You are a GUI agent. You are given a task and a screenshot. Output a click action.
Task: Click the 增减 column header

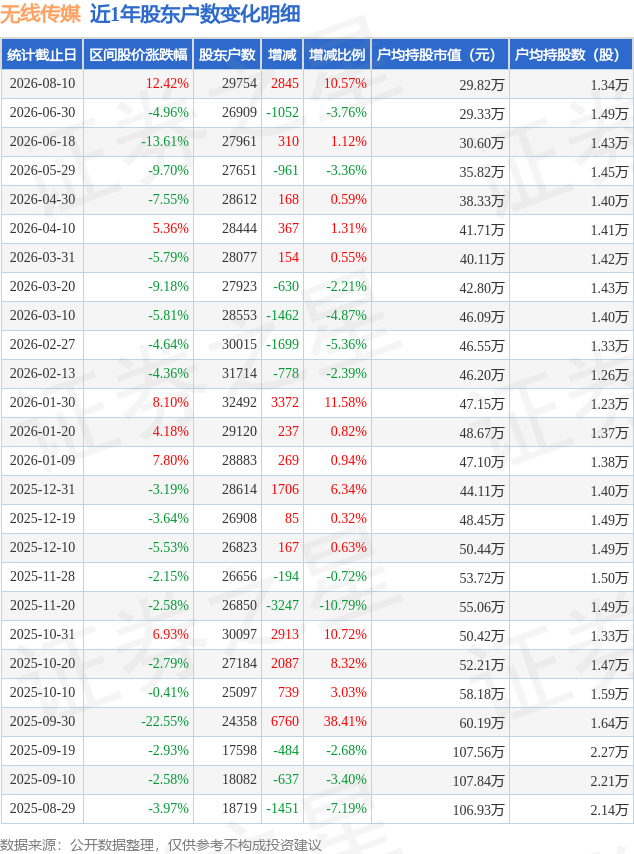[x=282, y=54]
